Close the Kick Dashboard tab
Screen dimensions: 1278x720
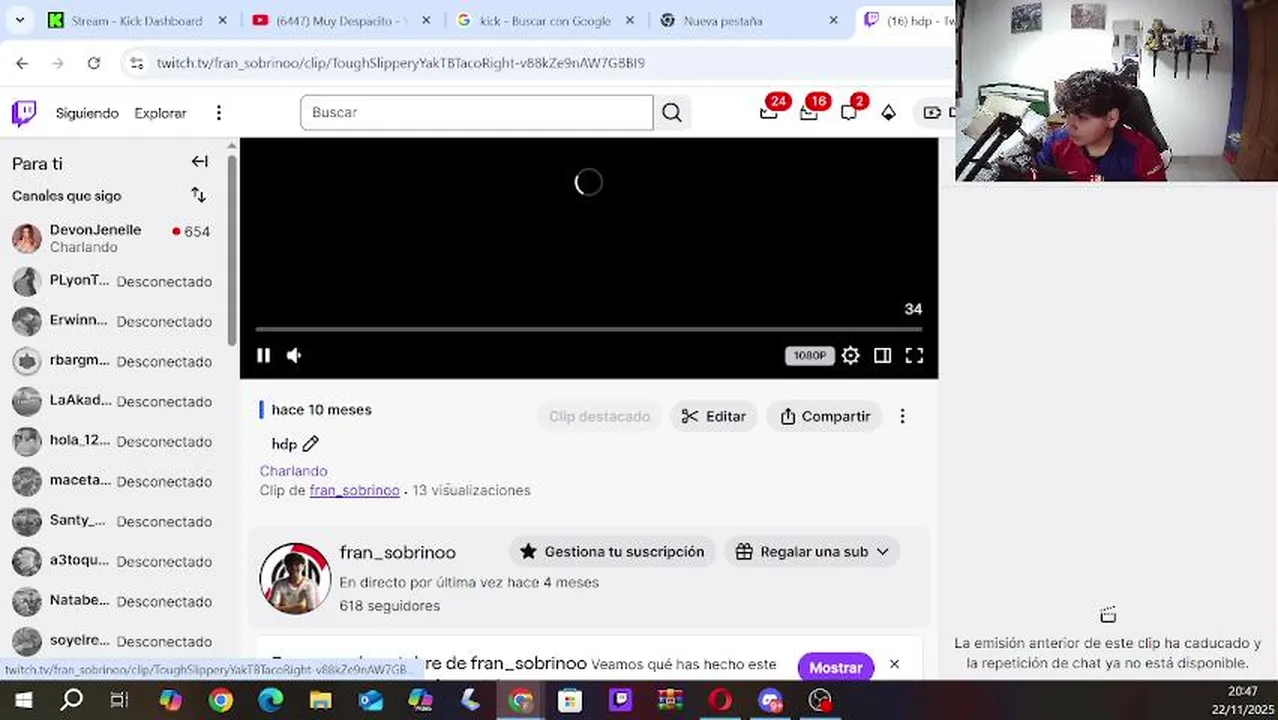coord(222,20)
